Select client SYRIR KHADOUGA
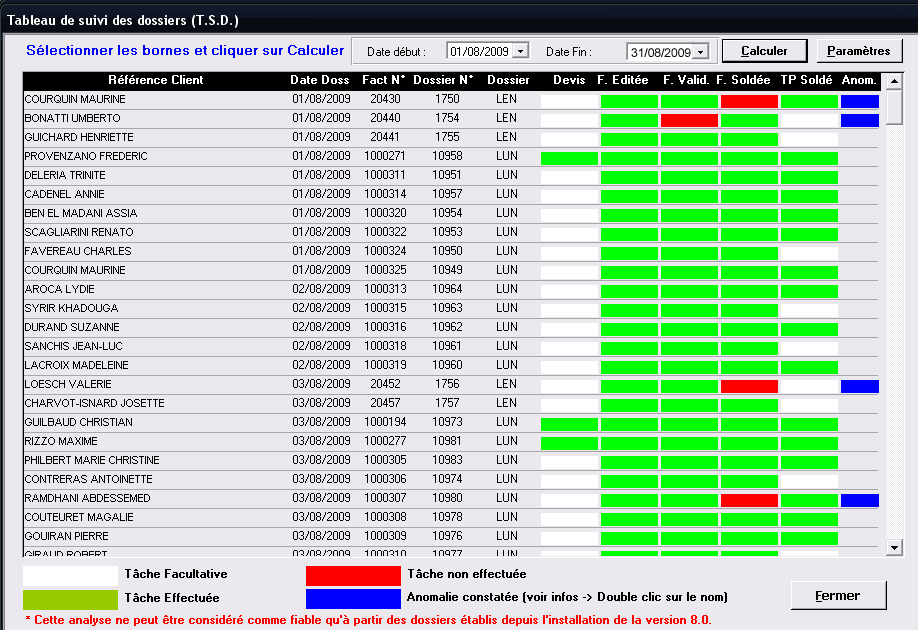The height and width of the screenshot is (630, 918). [x=71, y=308]
